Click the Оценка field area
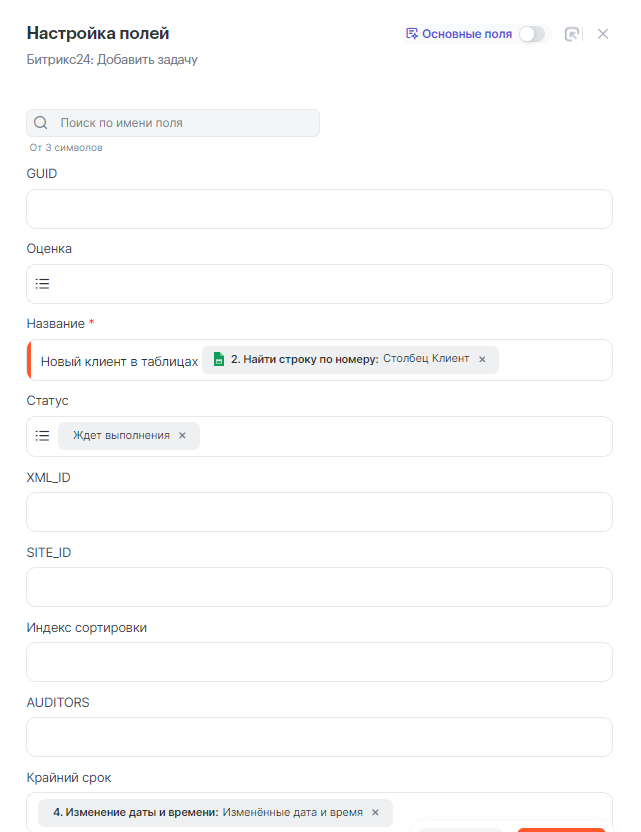This screenshot has width=641, height=832. coord(330,284)
